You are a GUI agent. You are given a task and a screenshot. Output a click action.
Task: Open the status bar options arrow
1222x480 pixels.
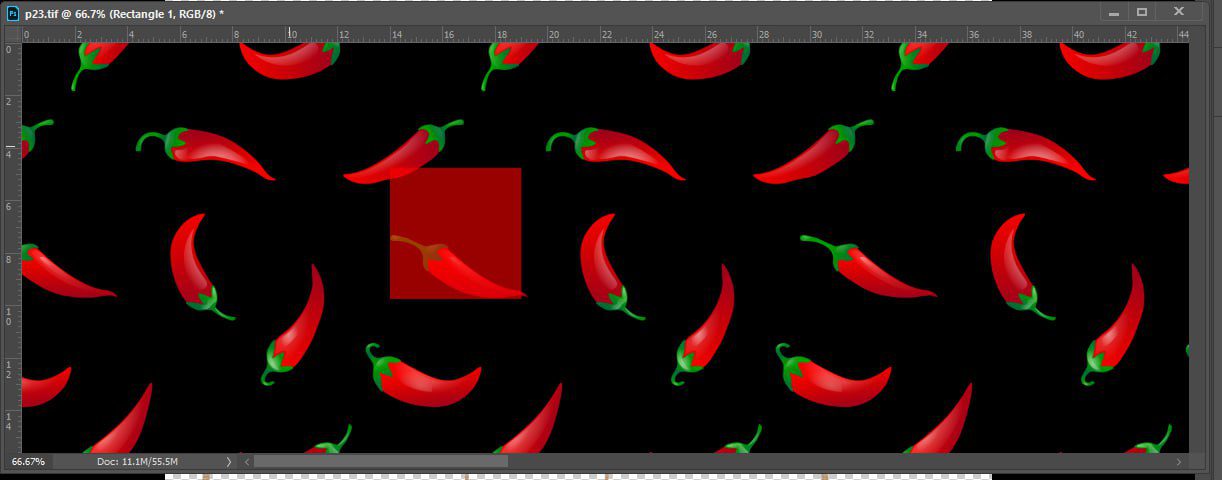coord(229,462)
